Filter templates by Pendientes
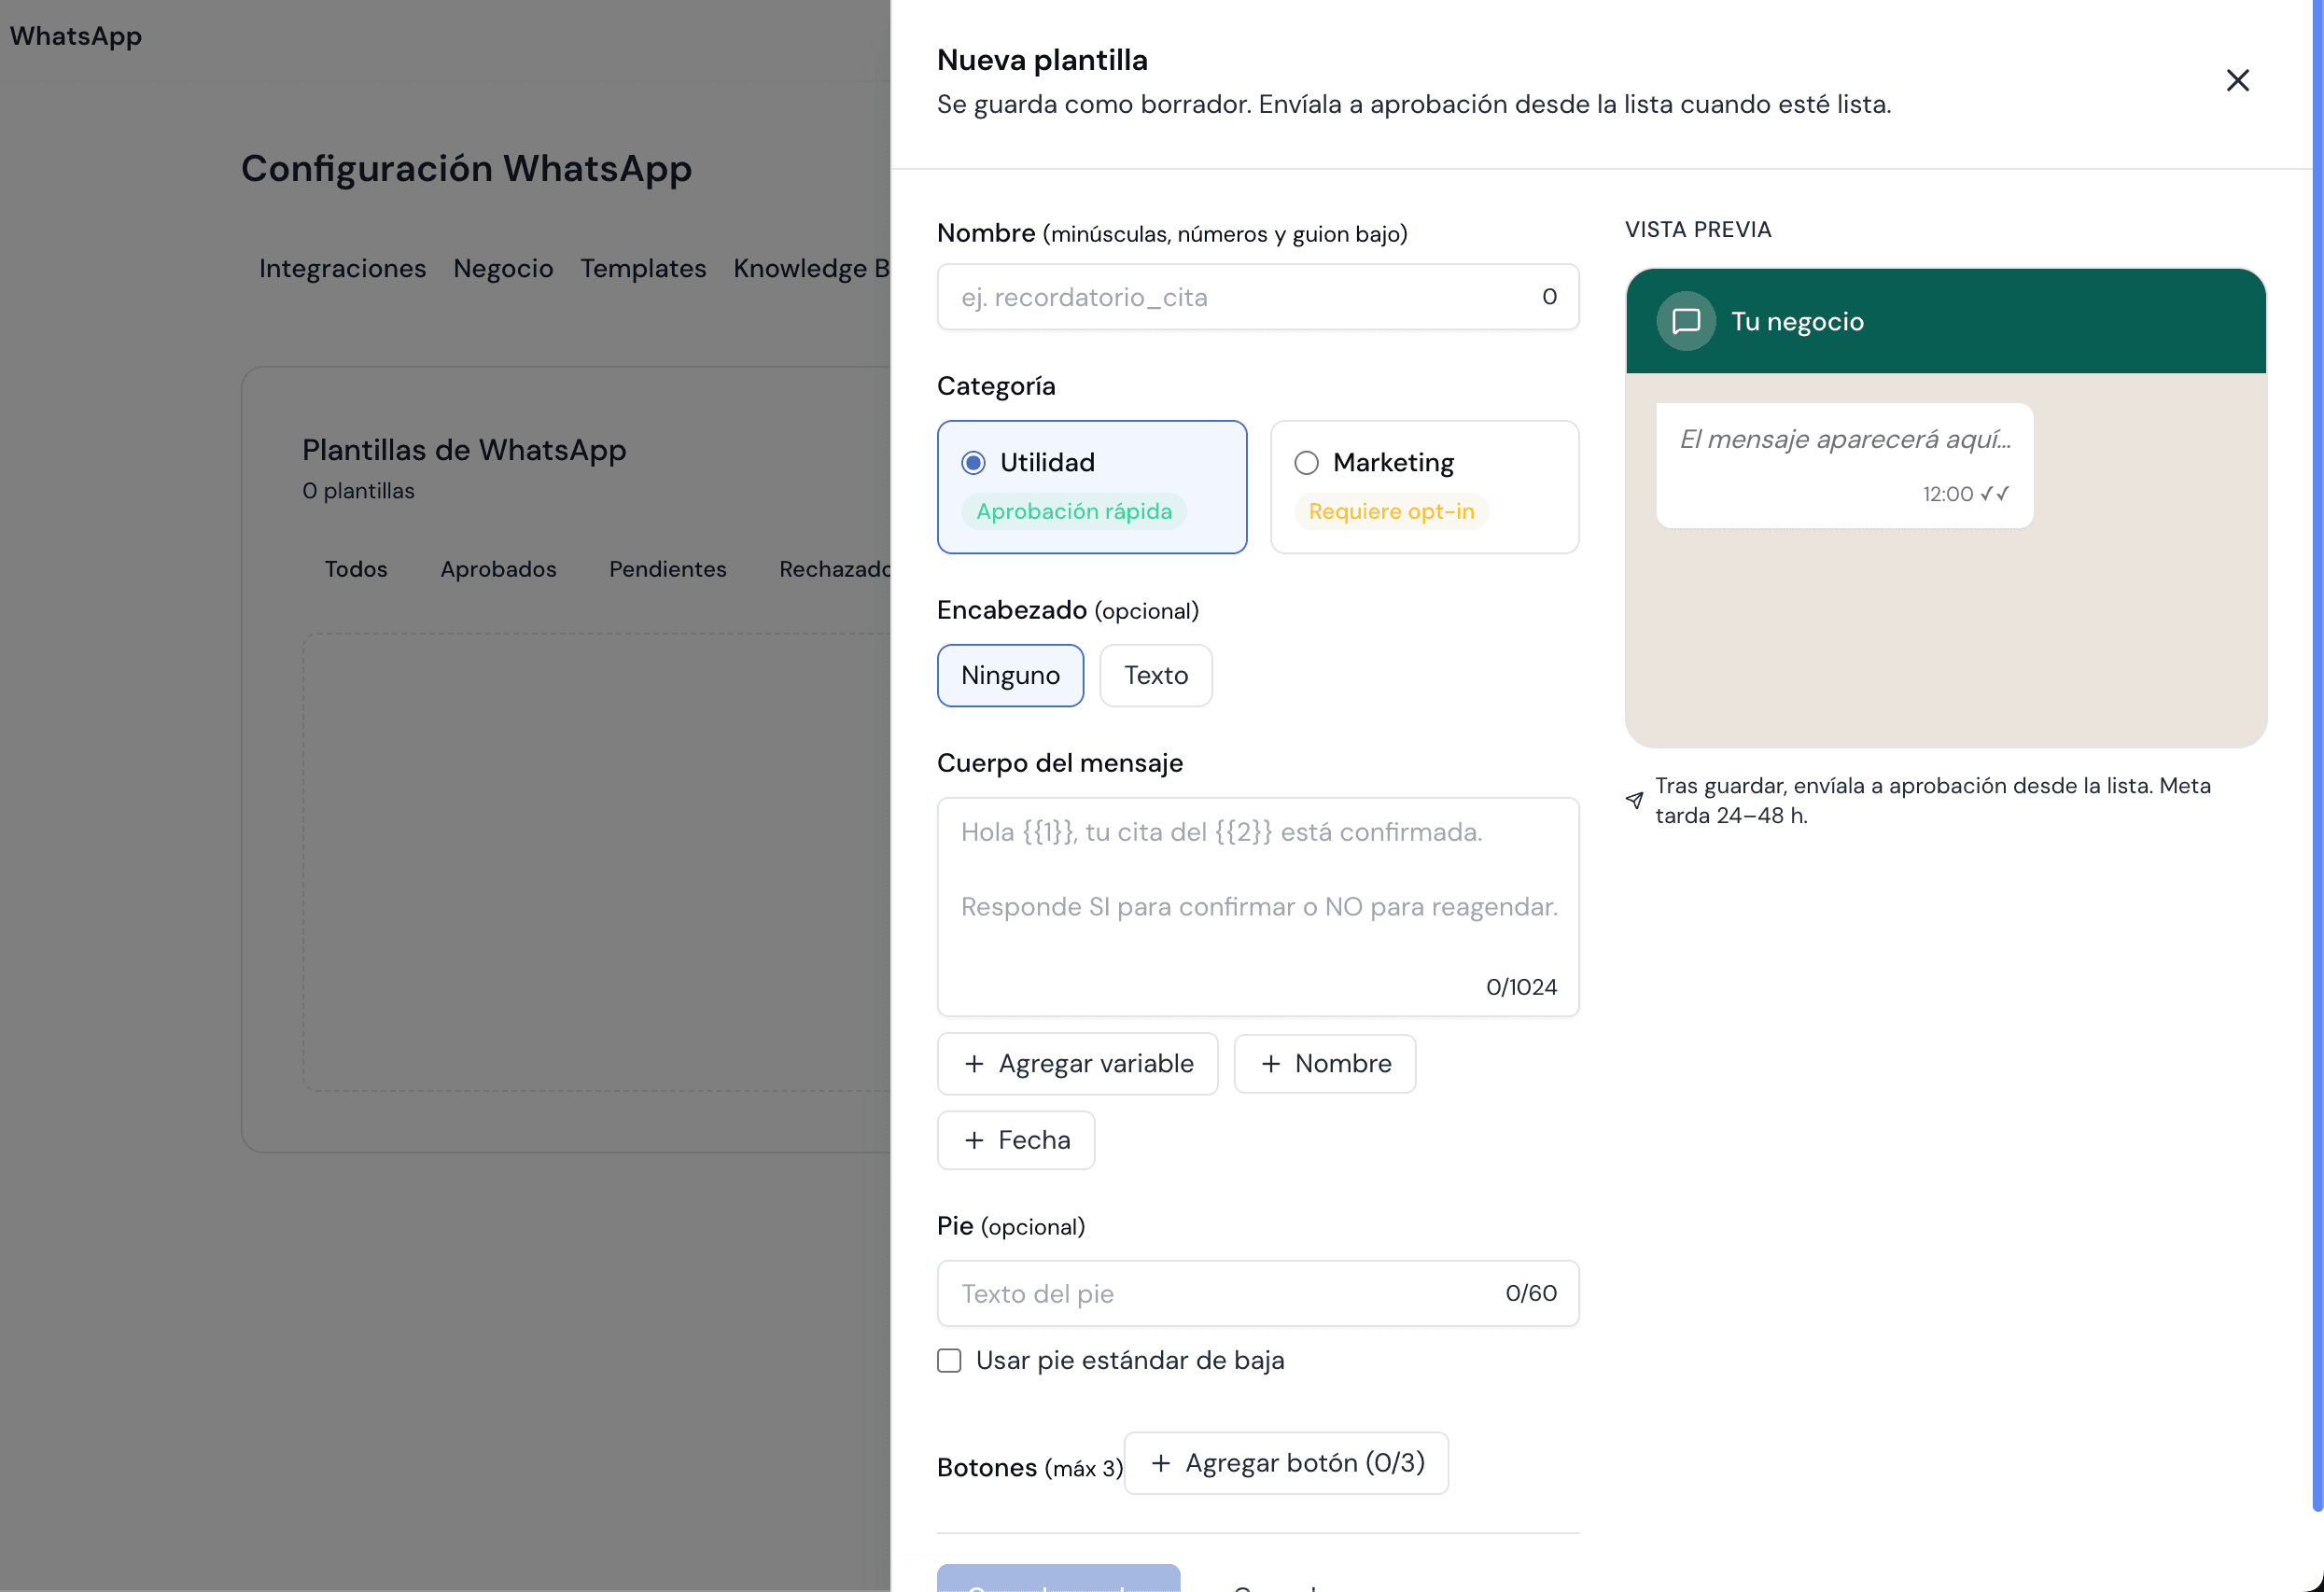Screen dimensions: 2324x1592 point(668,569)
